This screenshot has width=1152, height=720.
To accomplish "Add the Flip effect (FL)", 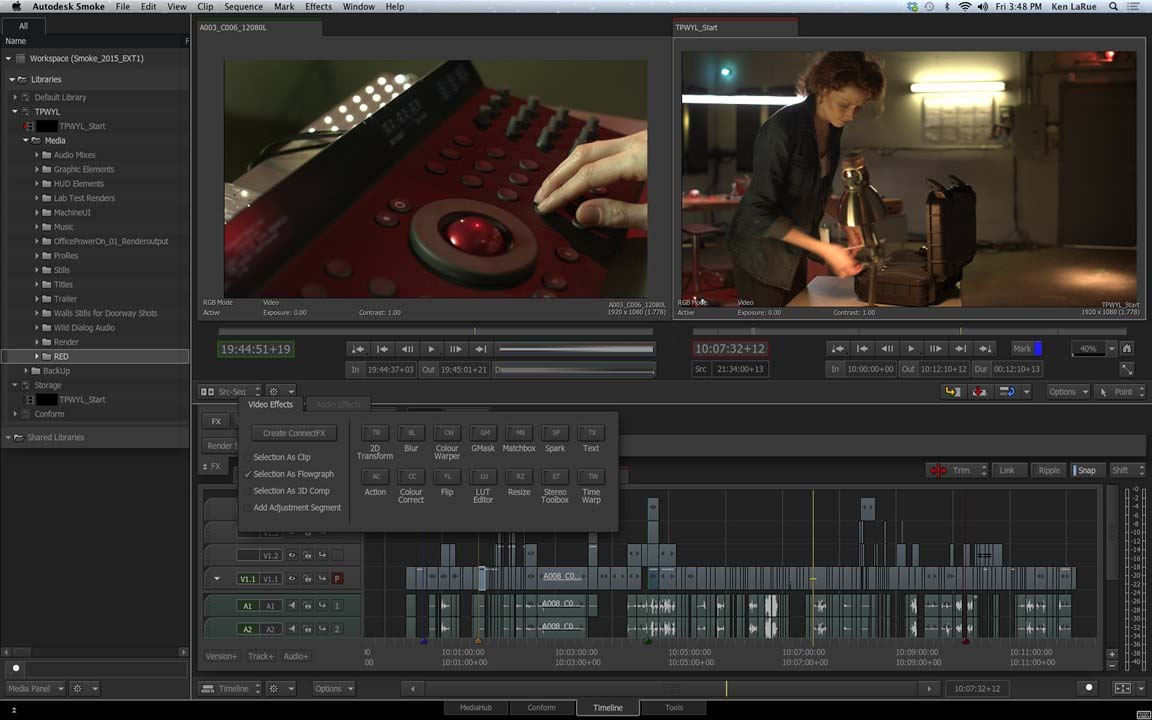I will [447, 477].
